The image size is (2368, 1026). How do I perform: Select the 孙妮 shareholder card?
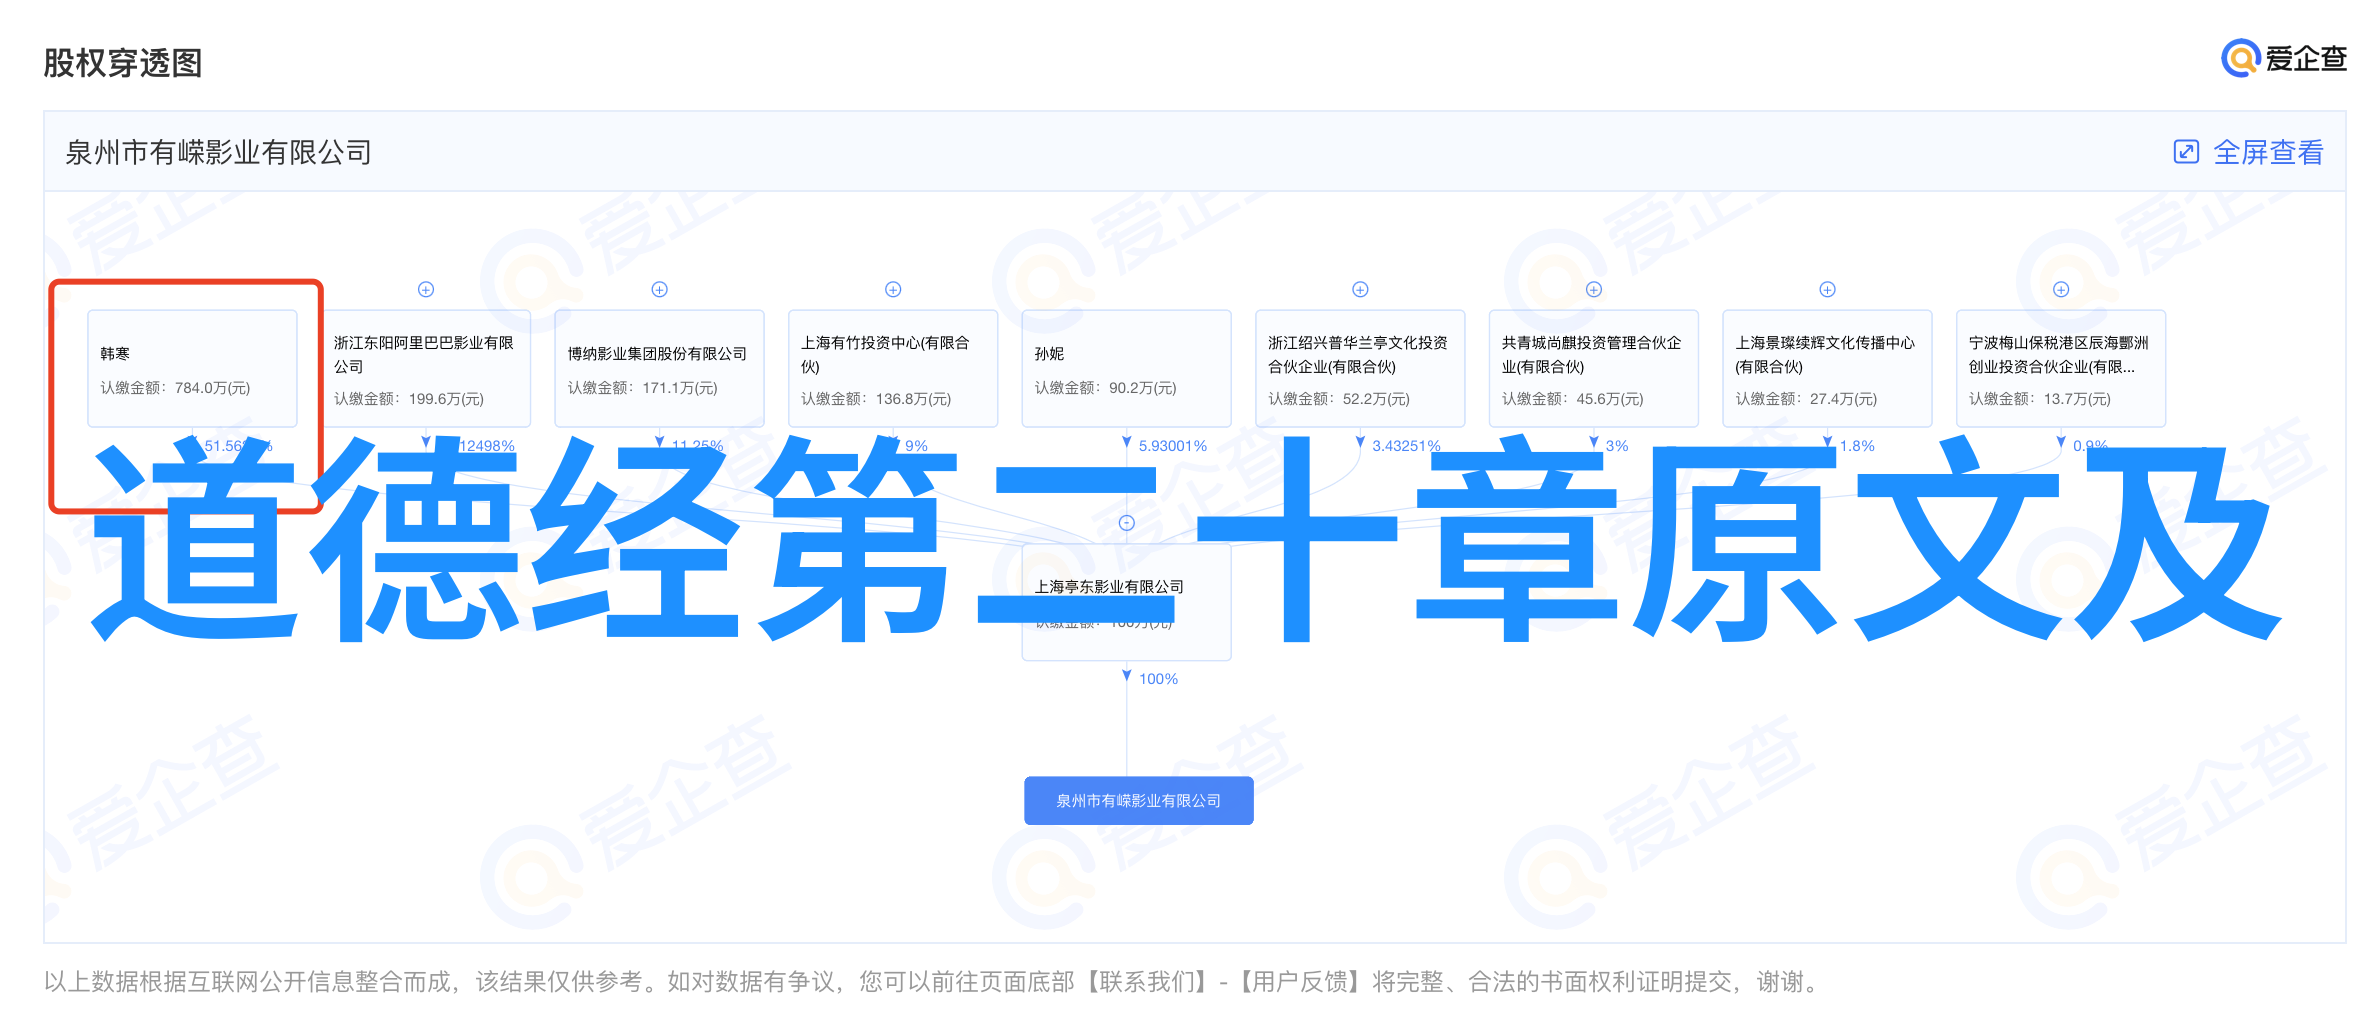pyautogui.click(x=1127, y=368)
